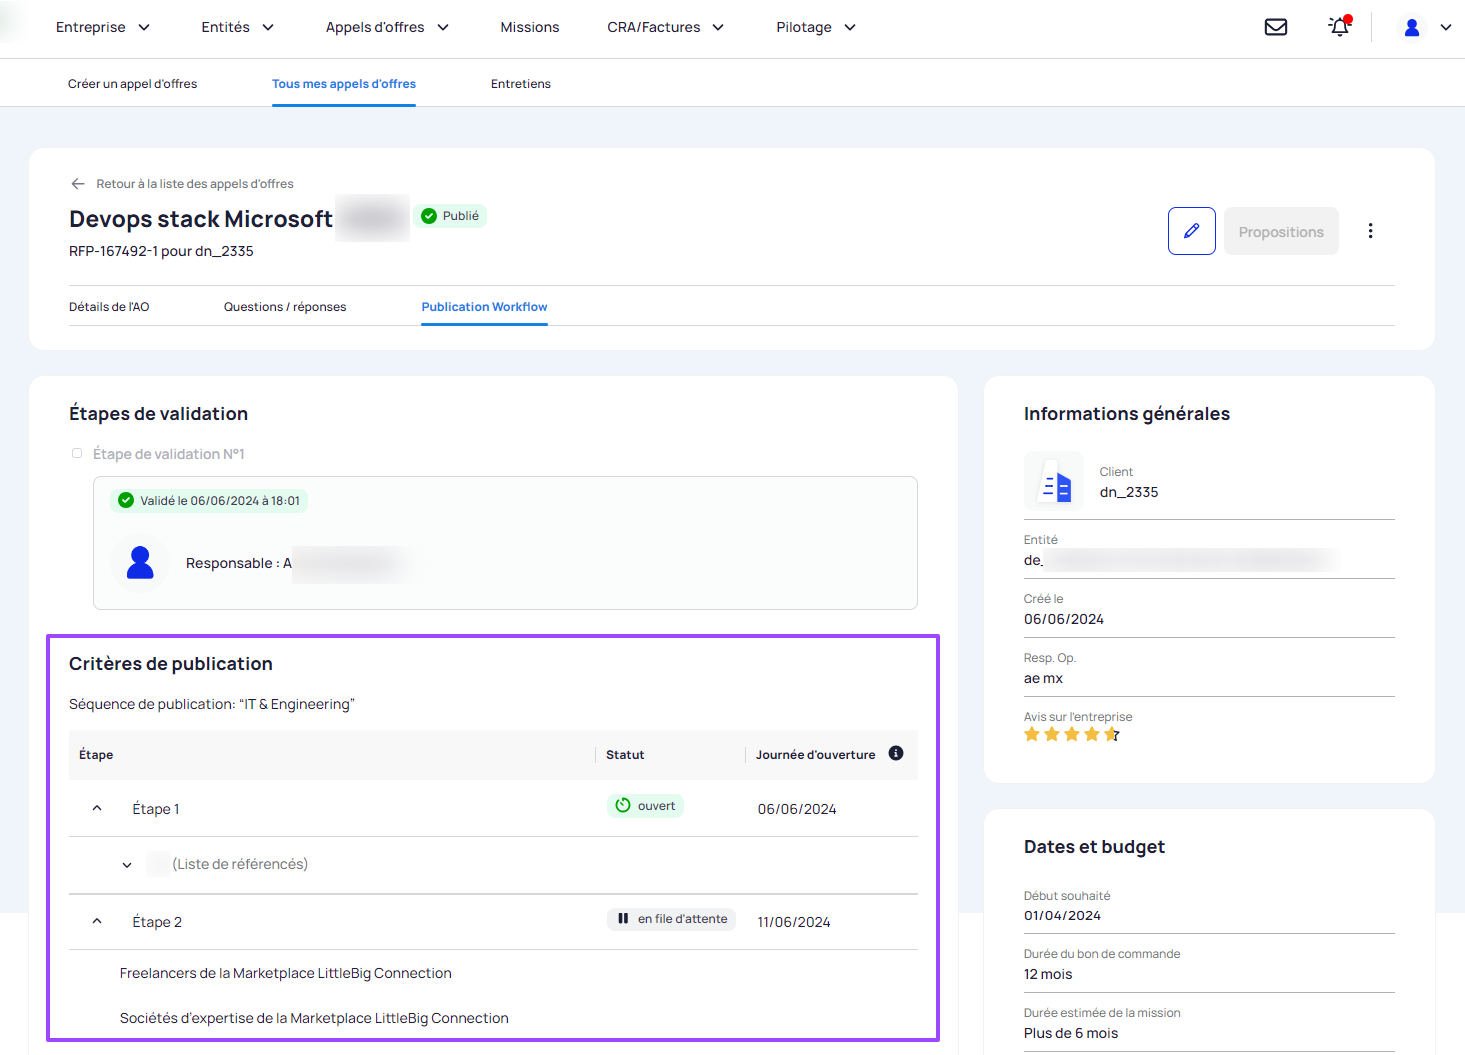1465x1055 pixels.
Task: Open the notifications bell
Action: pos(1340,27)
